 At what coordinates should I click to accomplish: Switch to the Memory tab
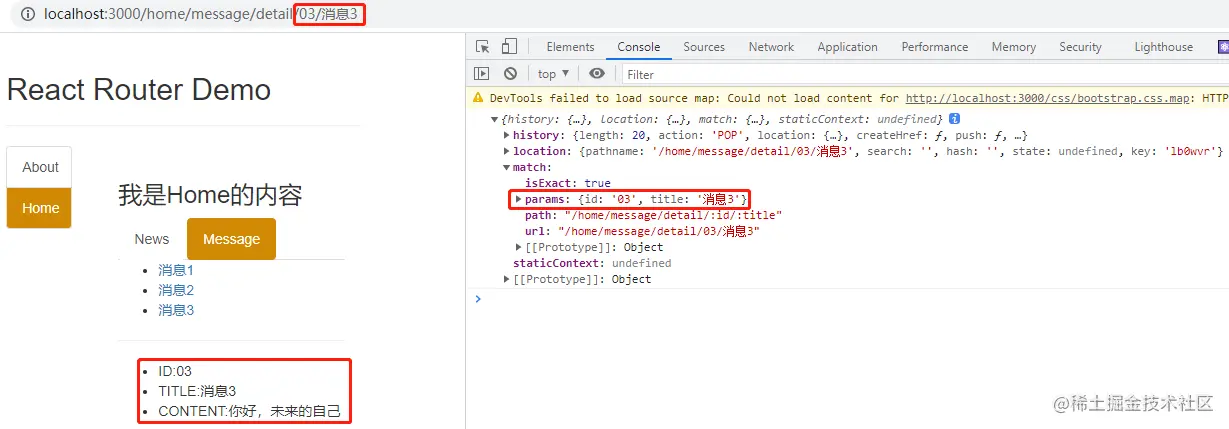point(1014,47)
